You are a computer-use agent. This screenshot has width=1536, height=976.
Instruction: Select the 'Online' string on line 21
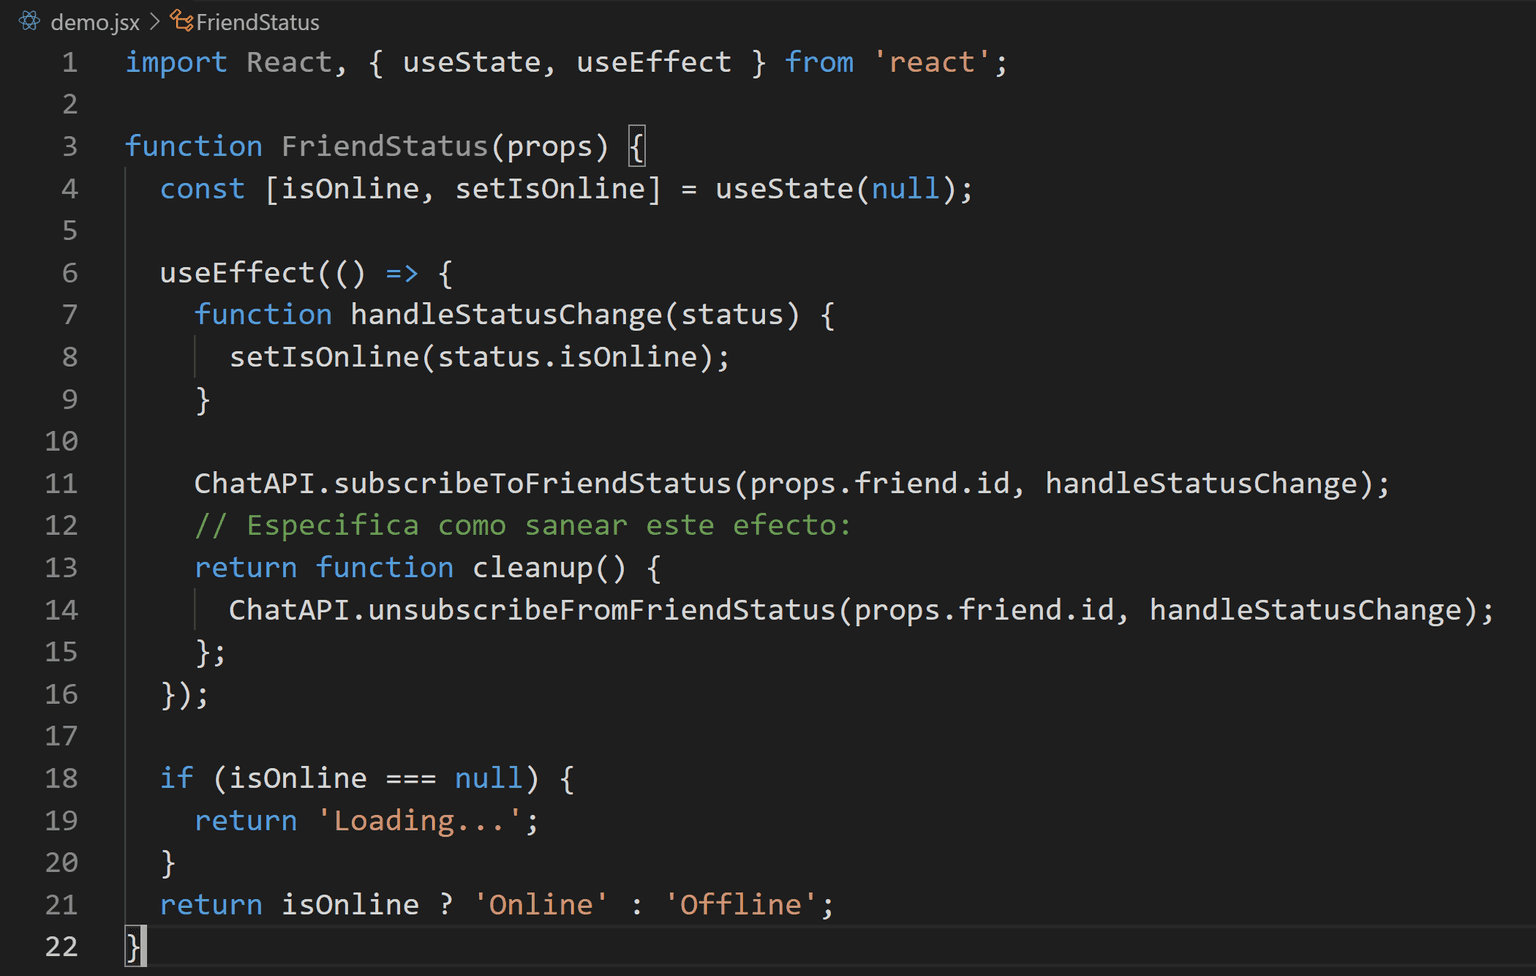540,904
